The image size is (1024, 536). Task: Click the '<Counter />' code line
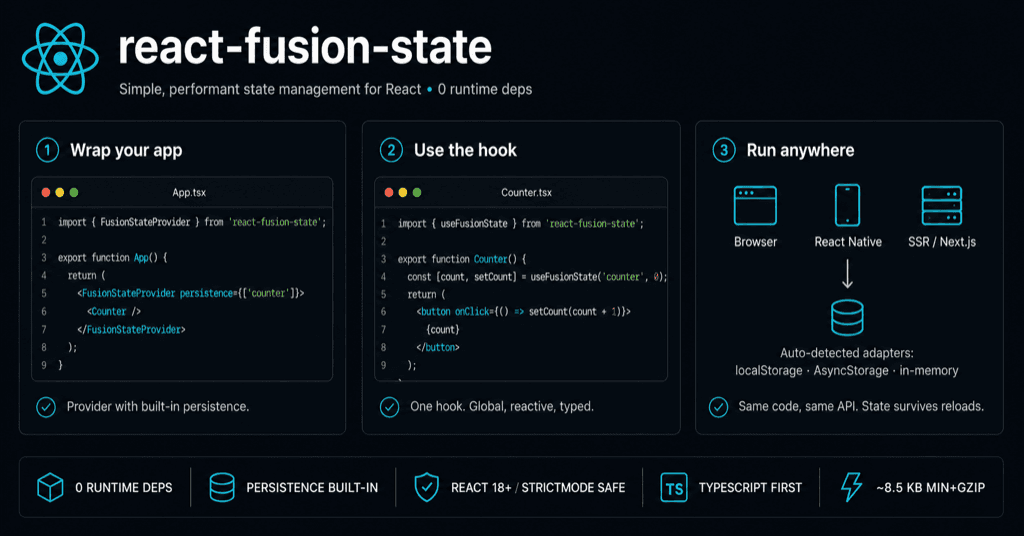click(114, 311)
